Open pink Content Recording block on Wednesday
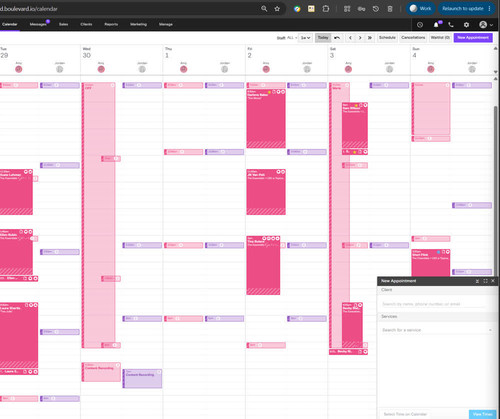The width and height of the screenshot is (500, 419). [101, 372]
